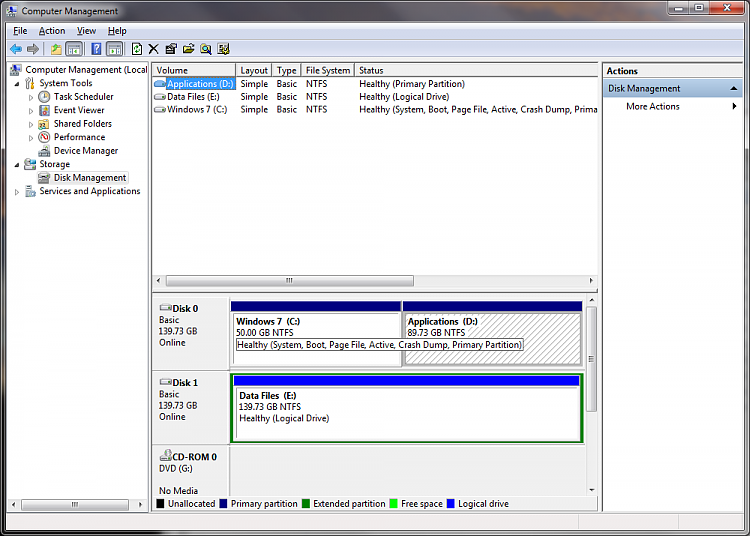Click the Disk 1 drive icon
Screen dimensions: 750x536
(165, 382)
